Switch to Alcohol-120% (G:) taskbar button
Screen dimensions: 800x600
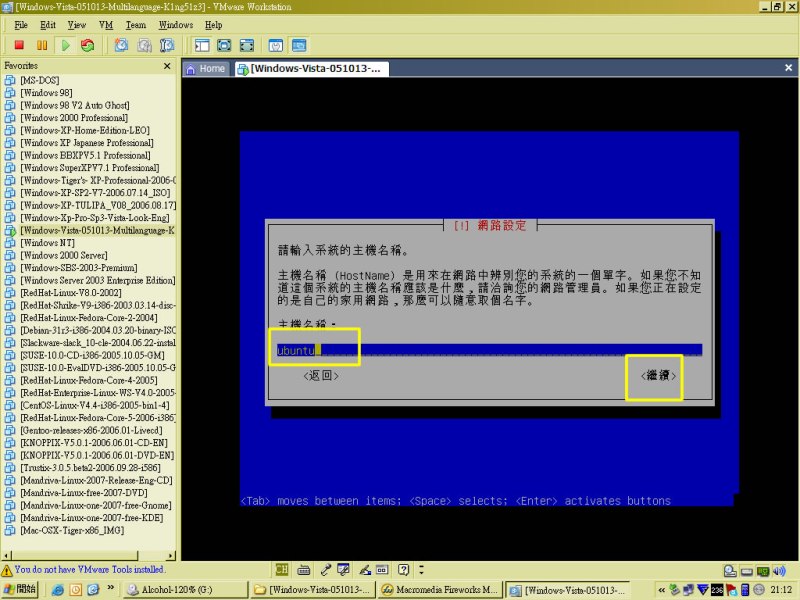click(x=185, y=590)
